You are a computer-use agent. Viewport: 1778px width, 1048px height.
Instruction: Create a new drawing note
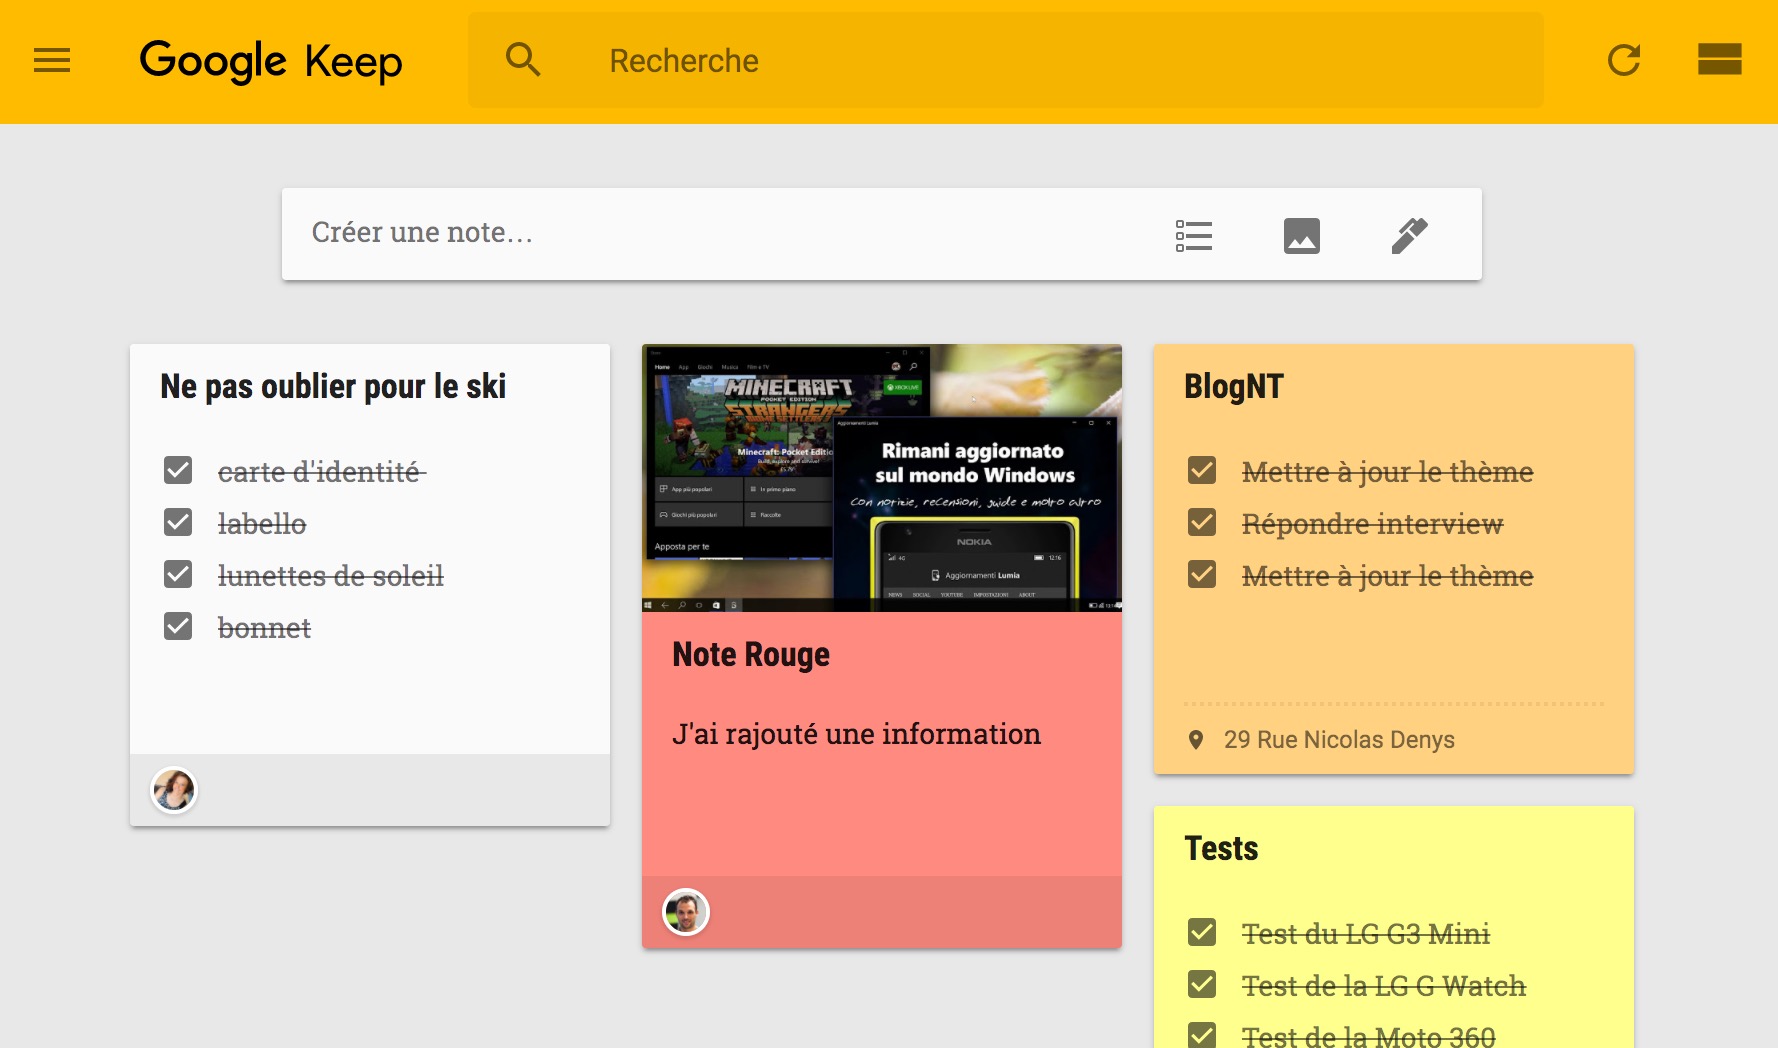point(1409,236)
